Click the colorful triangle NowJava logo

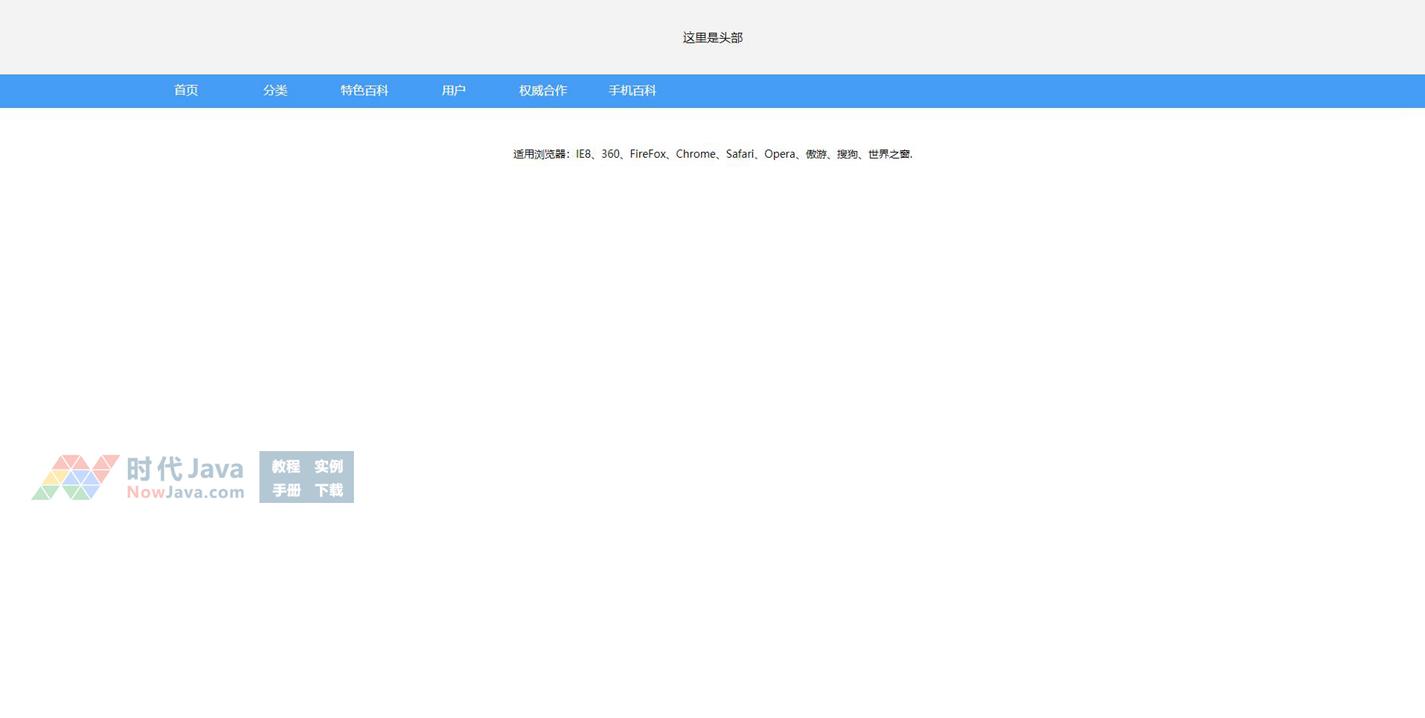point(75,477)
